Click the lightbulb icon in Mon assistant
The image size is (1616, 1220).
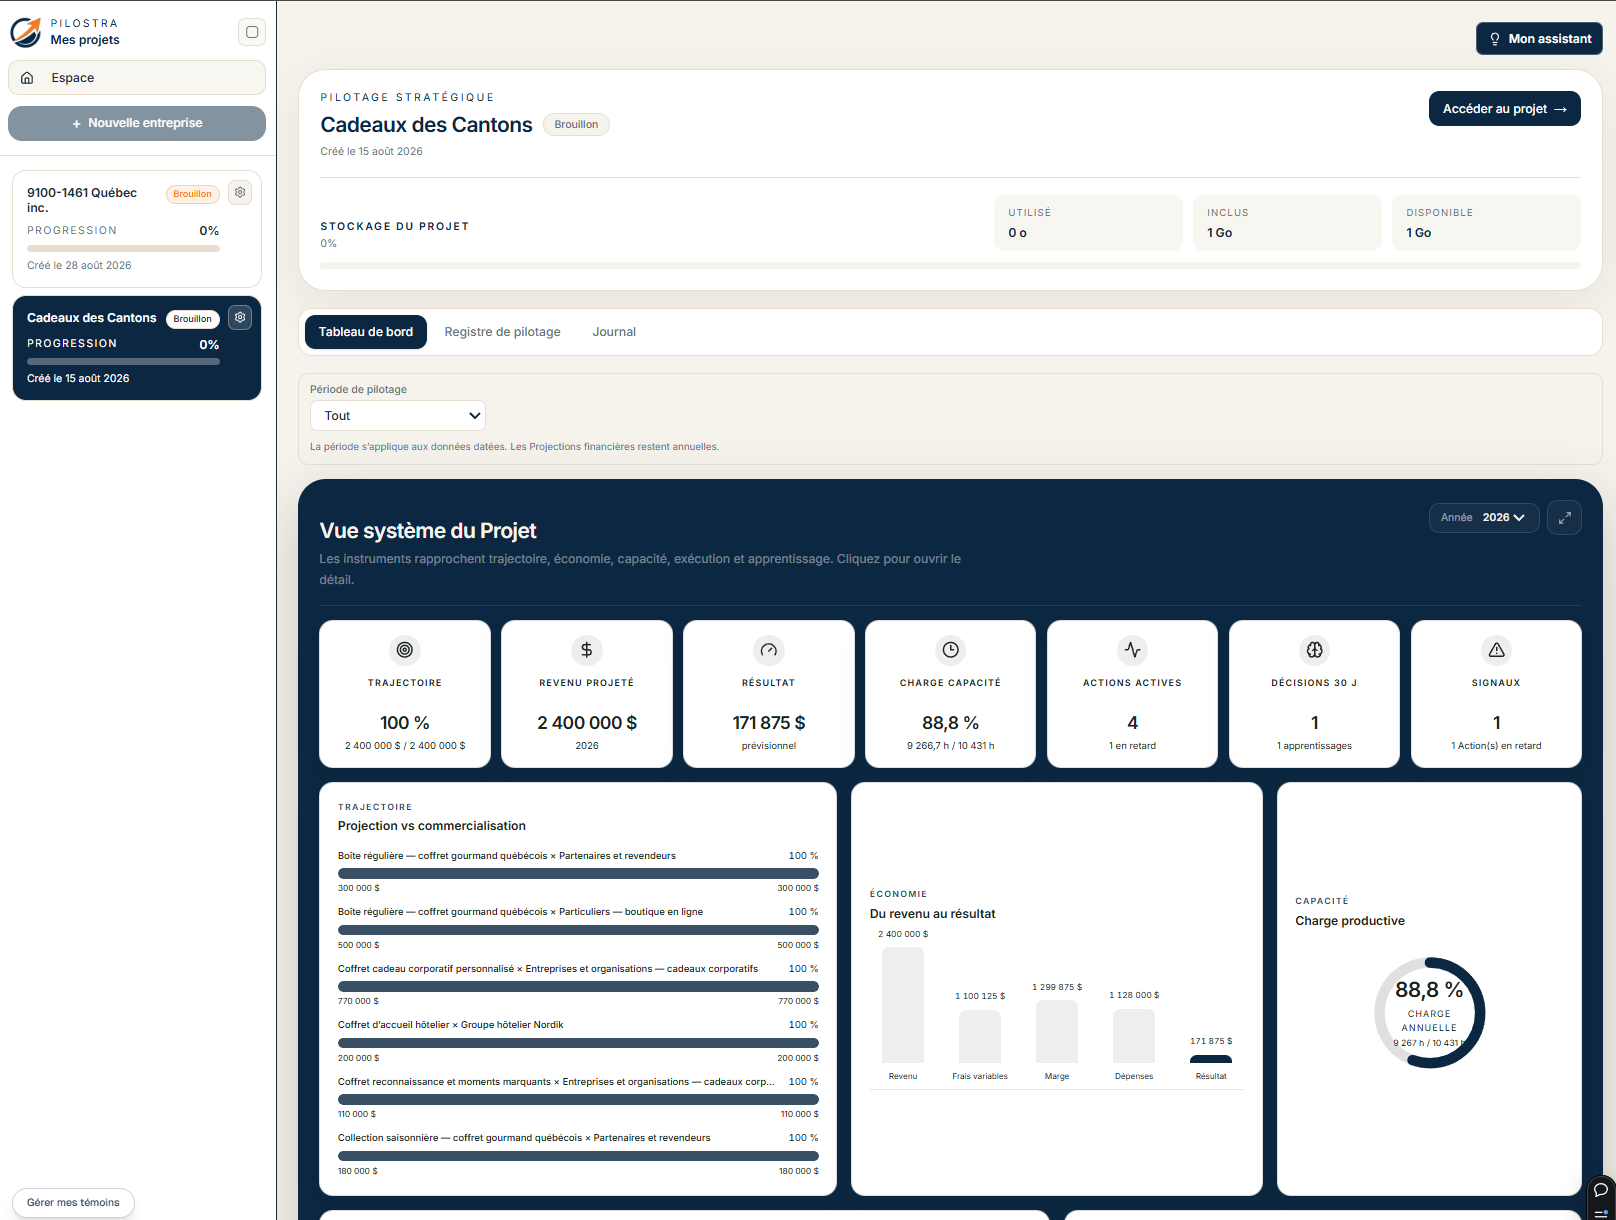tap(1495, 39)
